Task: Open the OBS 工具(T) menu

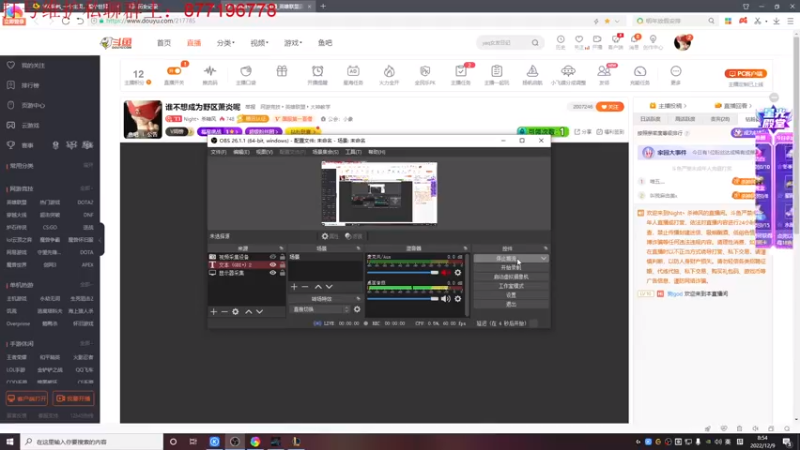Action: point(353,152)
